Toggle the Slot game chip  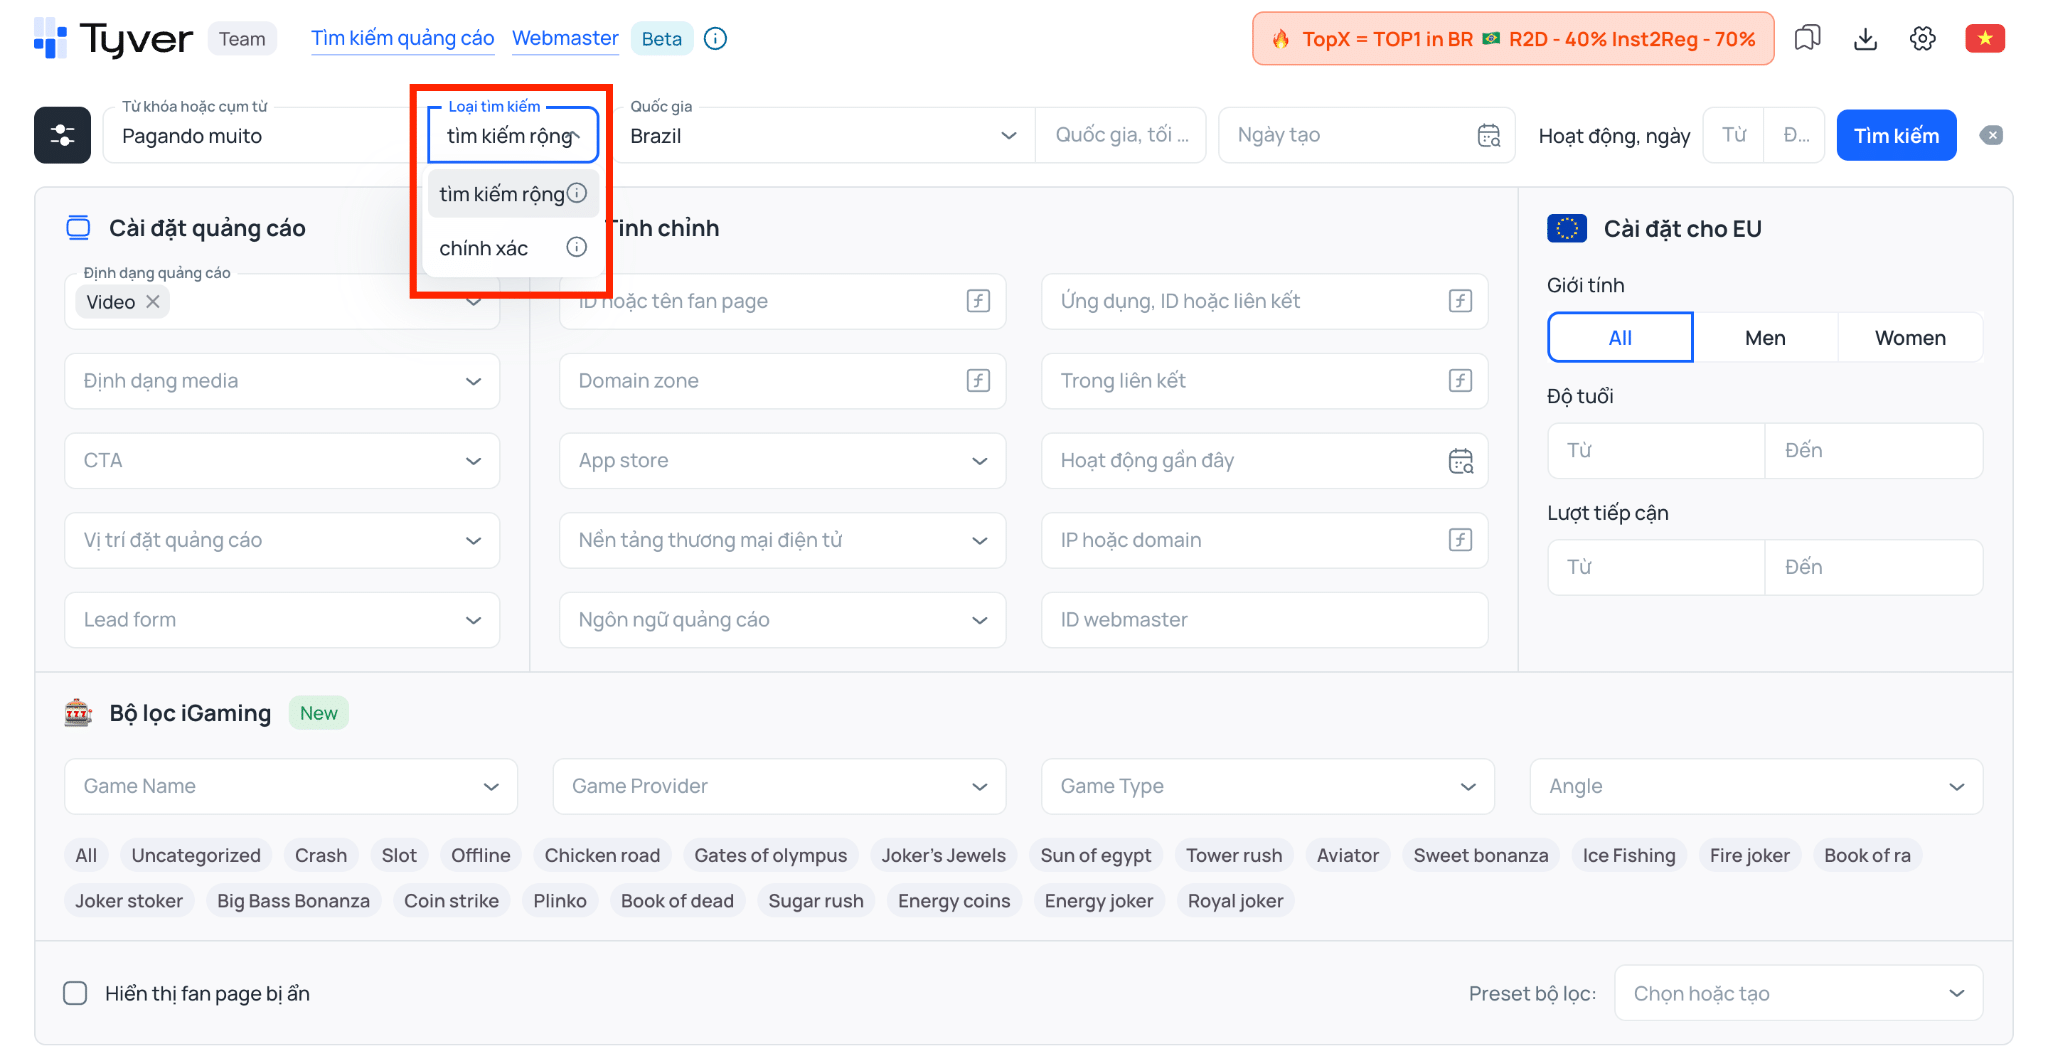(399, 855)
